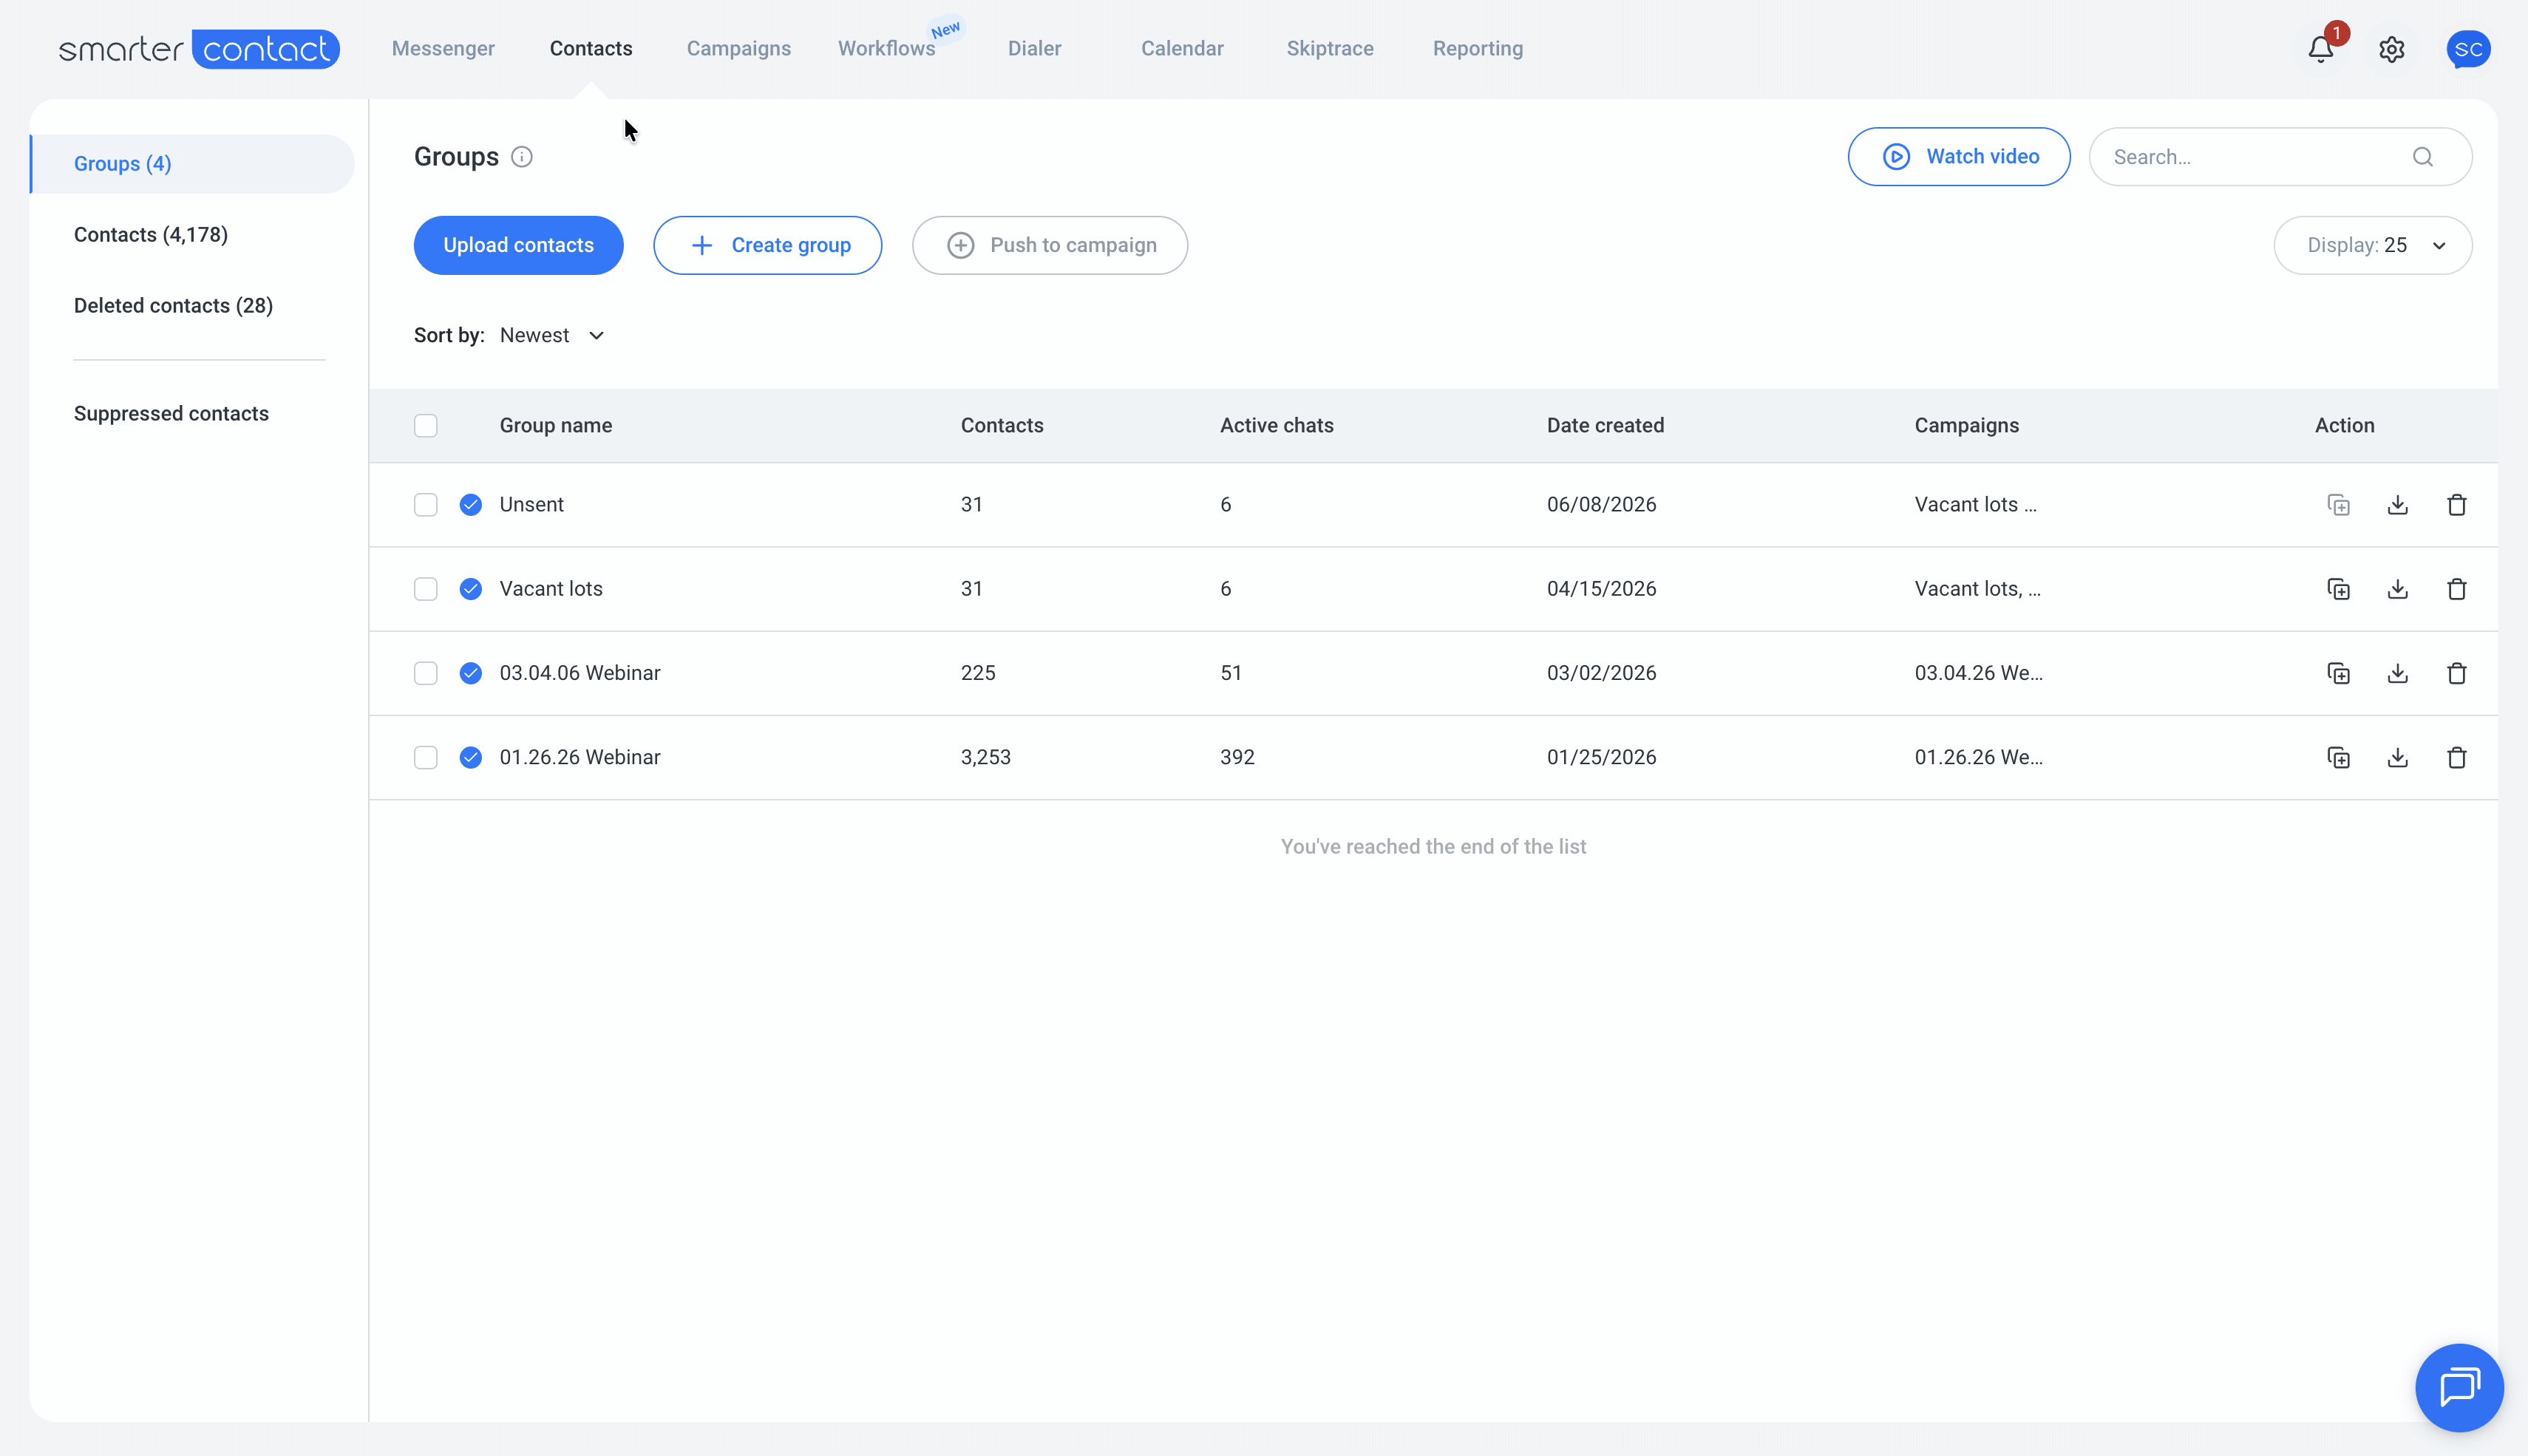2528x1456 pixels.
Task: Open the Campaigns tab
Action: click(738, 48)
